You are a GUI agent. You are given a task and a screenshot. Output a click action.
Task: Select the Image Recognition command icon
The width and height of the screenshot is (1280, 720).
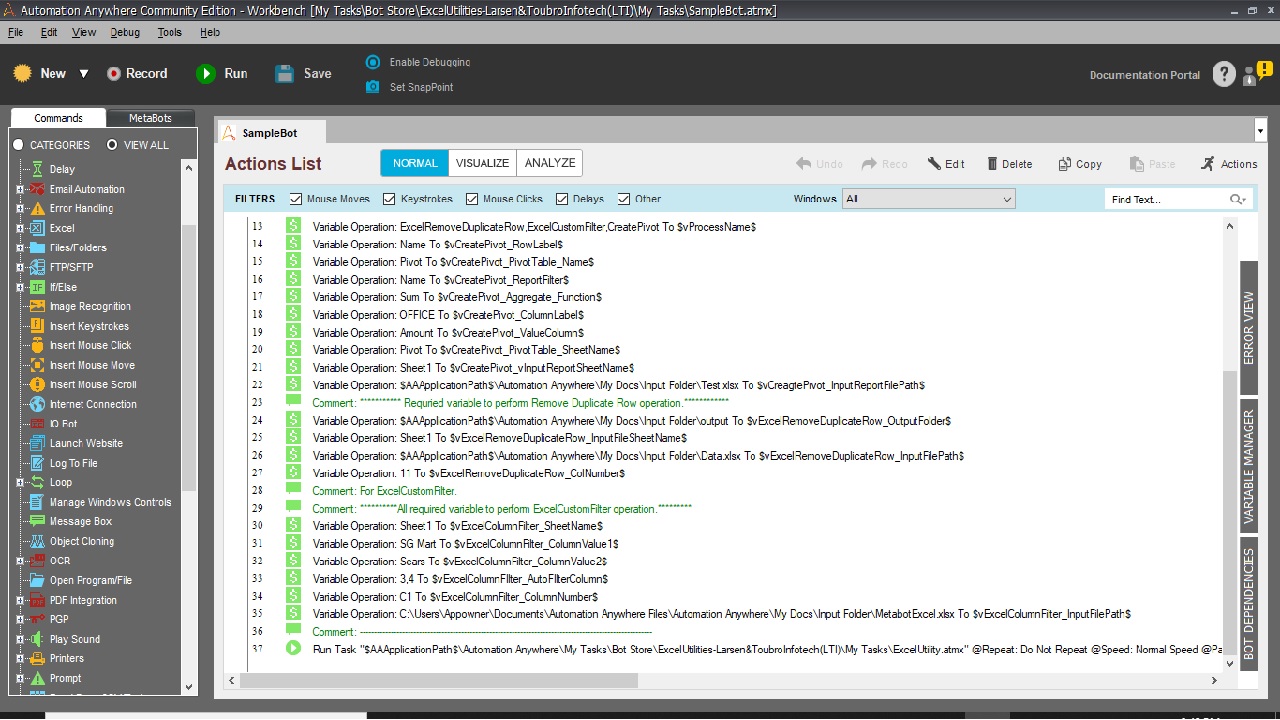tap(37, 306)
